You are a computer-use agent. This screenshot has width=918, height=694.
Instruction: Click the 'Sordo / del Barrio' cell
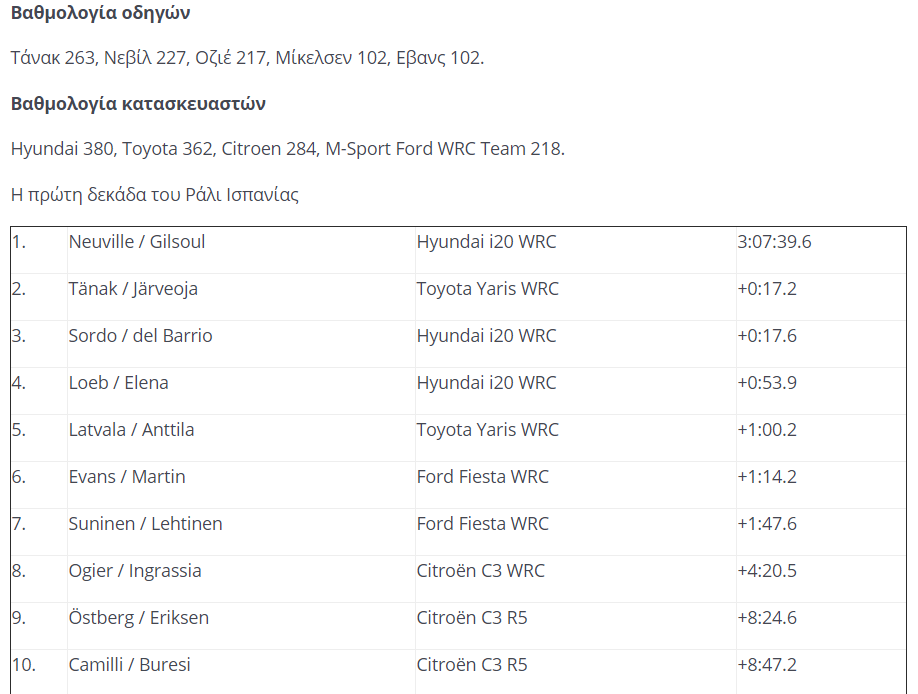[x=141, y=336]
